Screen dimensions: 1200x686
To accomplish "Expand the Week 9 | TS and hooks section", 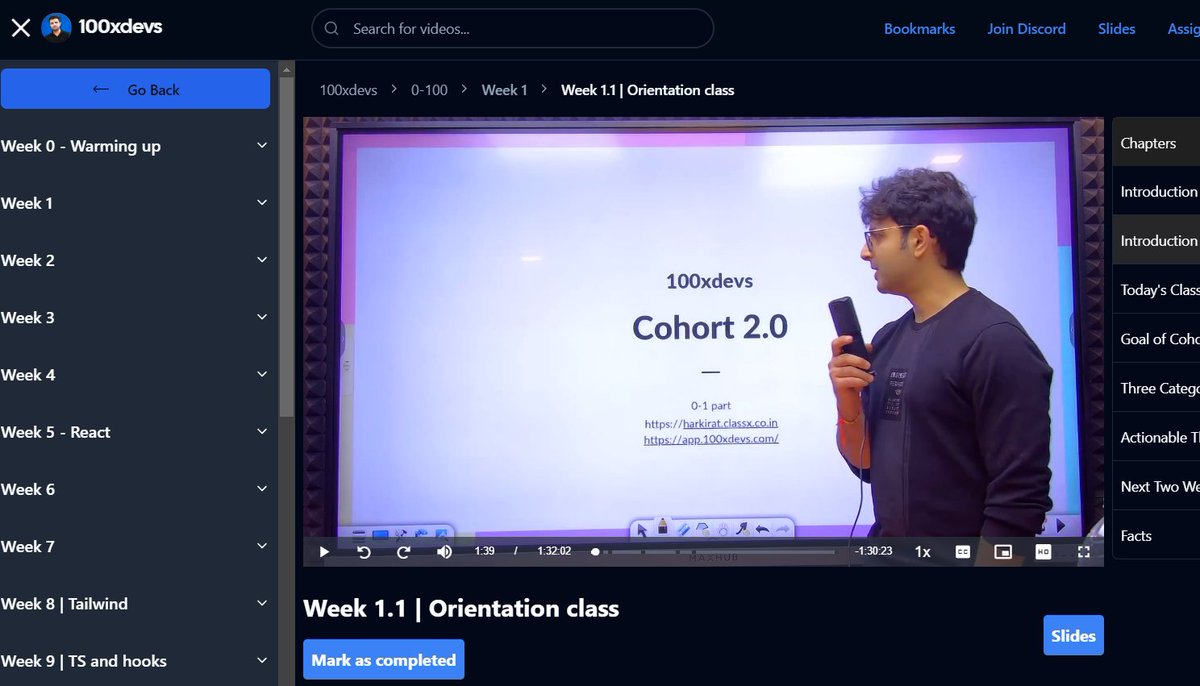I will [135, 661].
